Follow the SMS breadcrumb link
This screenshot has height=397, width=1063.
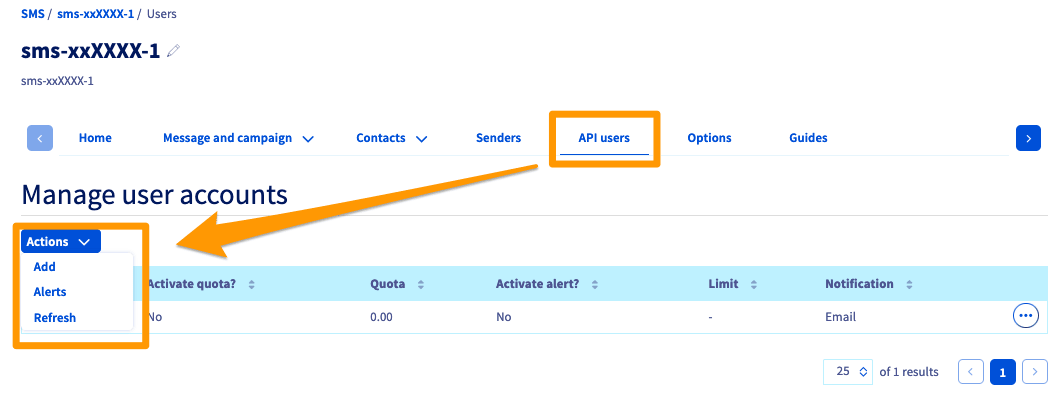33,13
